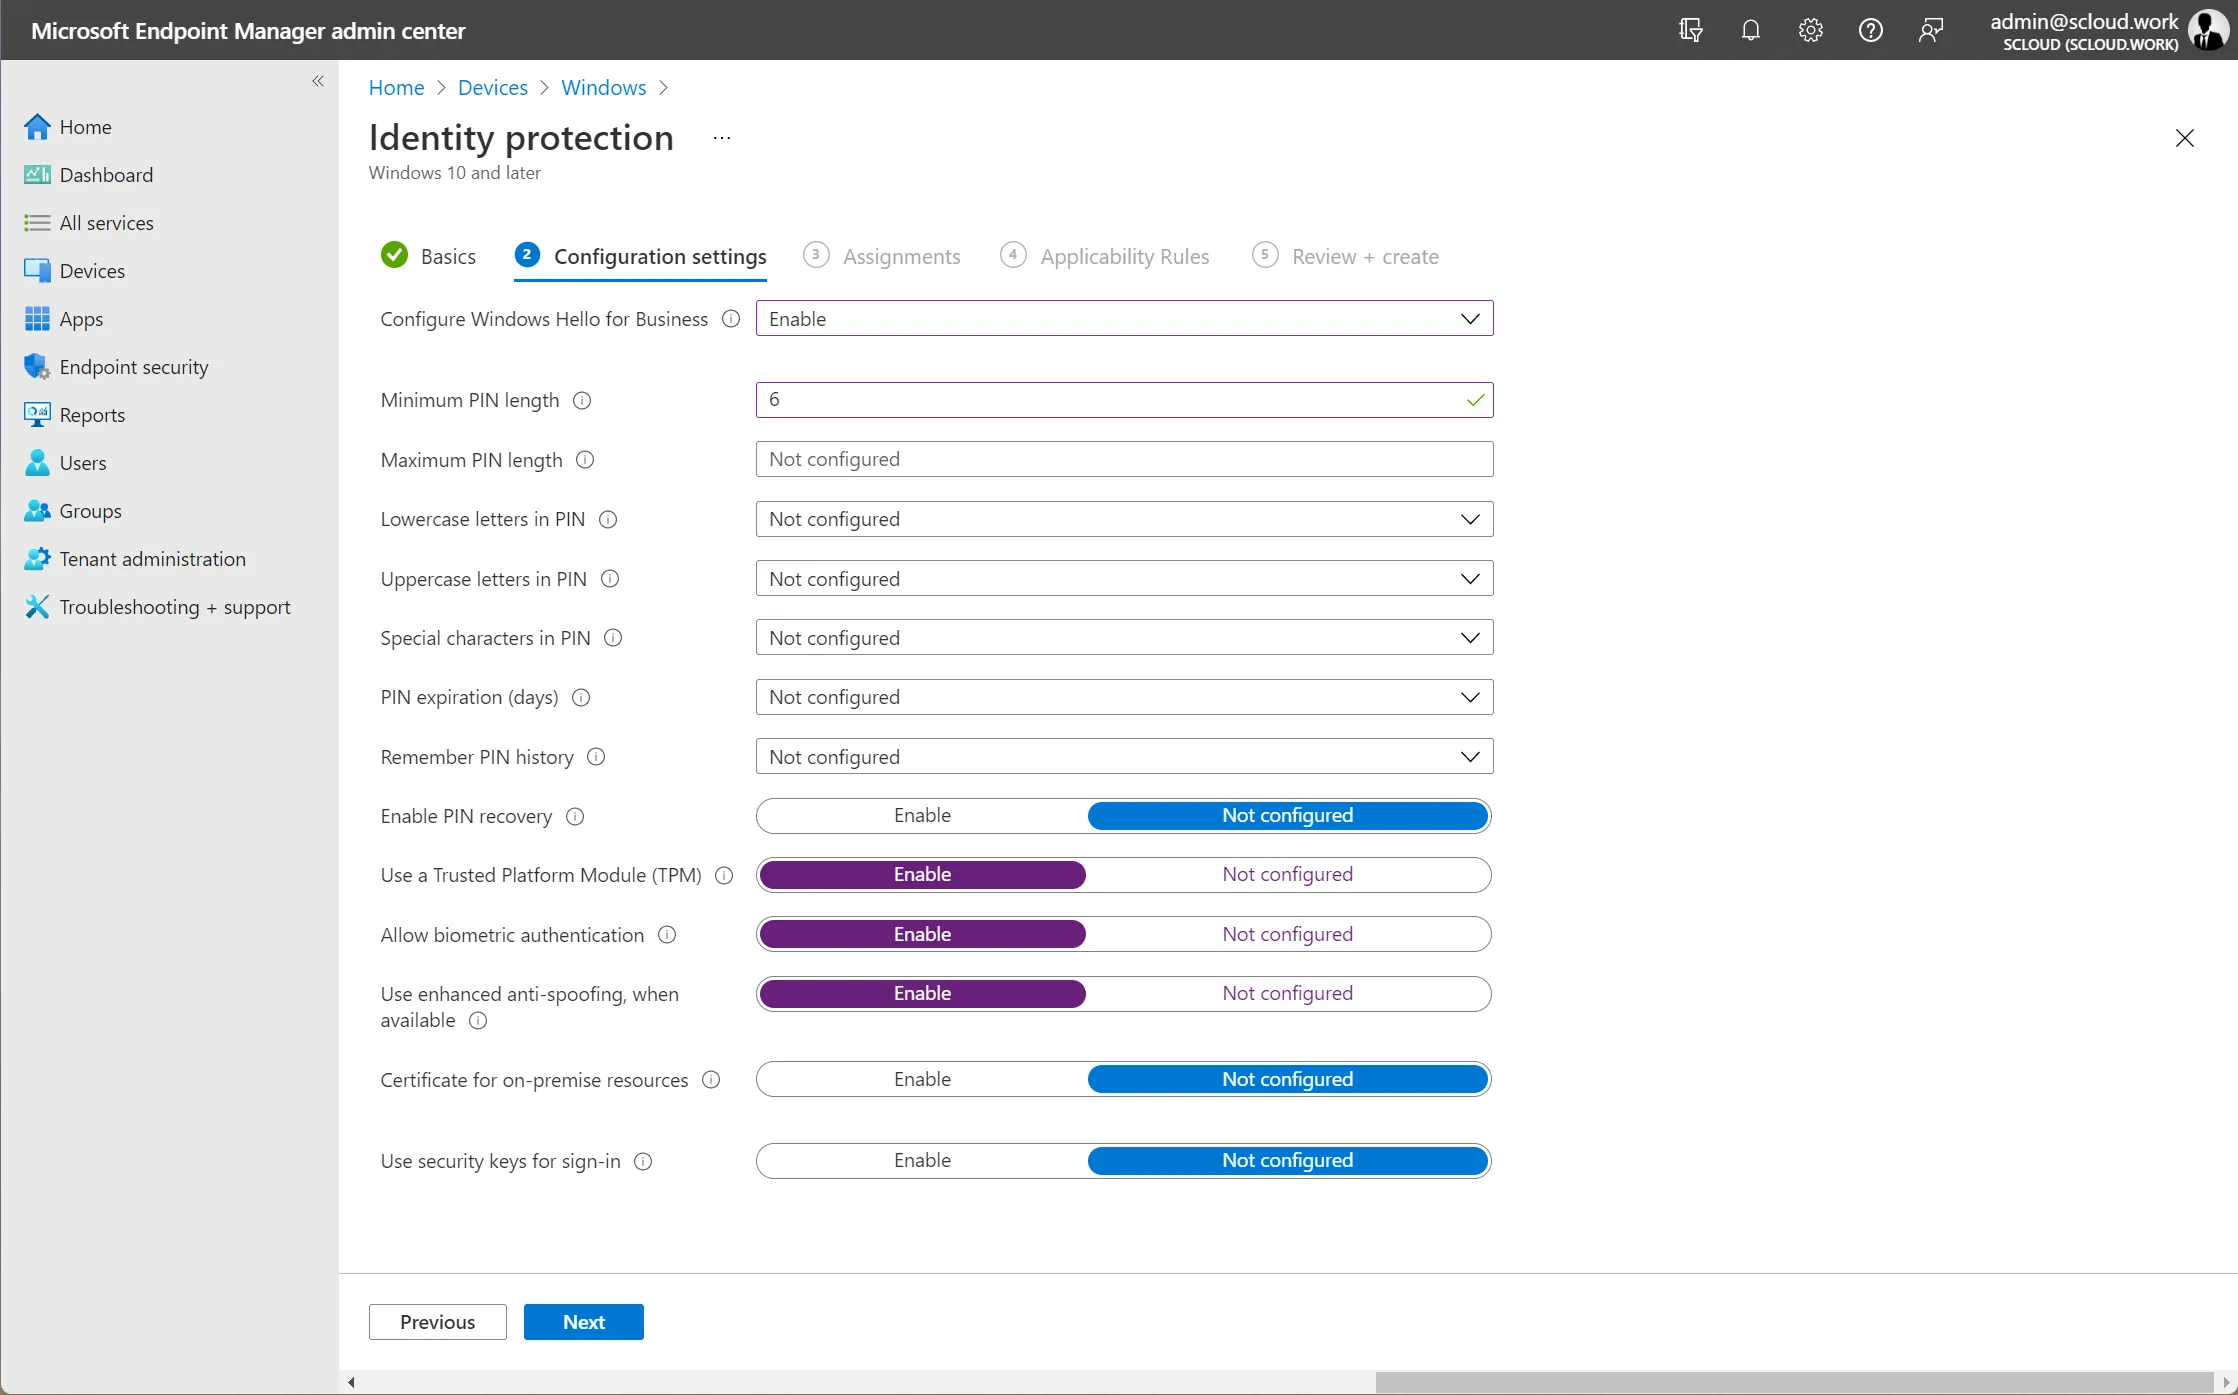The image size is (2238, 1395).
Task: Open the Endpoint security shield icon
Action: click(37, 367)
